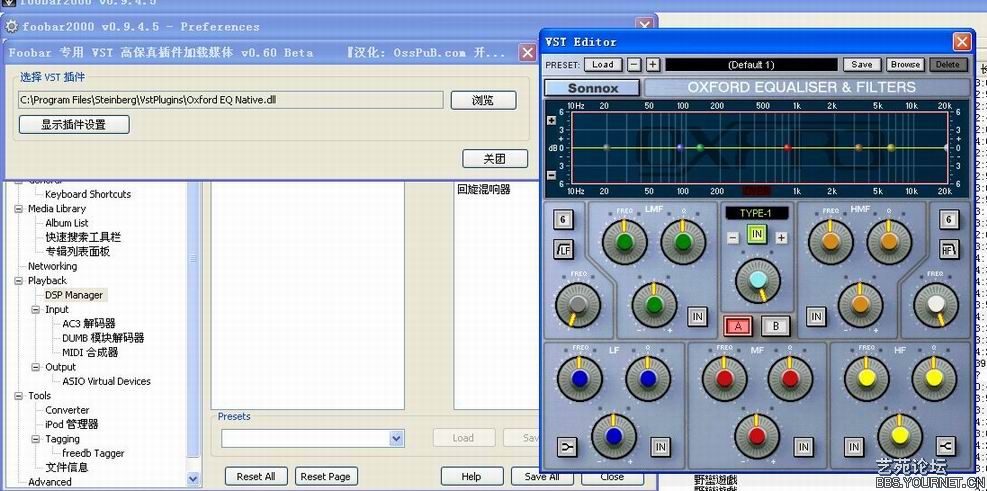Click the green LMF frequency knob

pyautogui.click(x=624, y=242)
